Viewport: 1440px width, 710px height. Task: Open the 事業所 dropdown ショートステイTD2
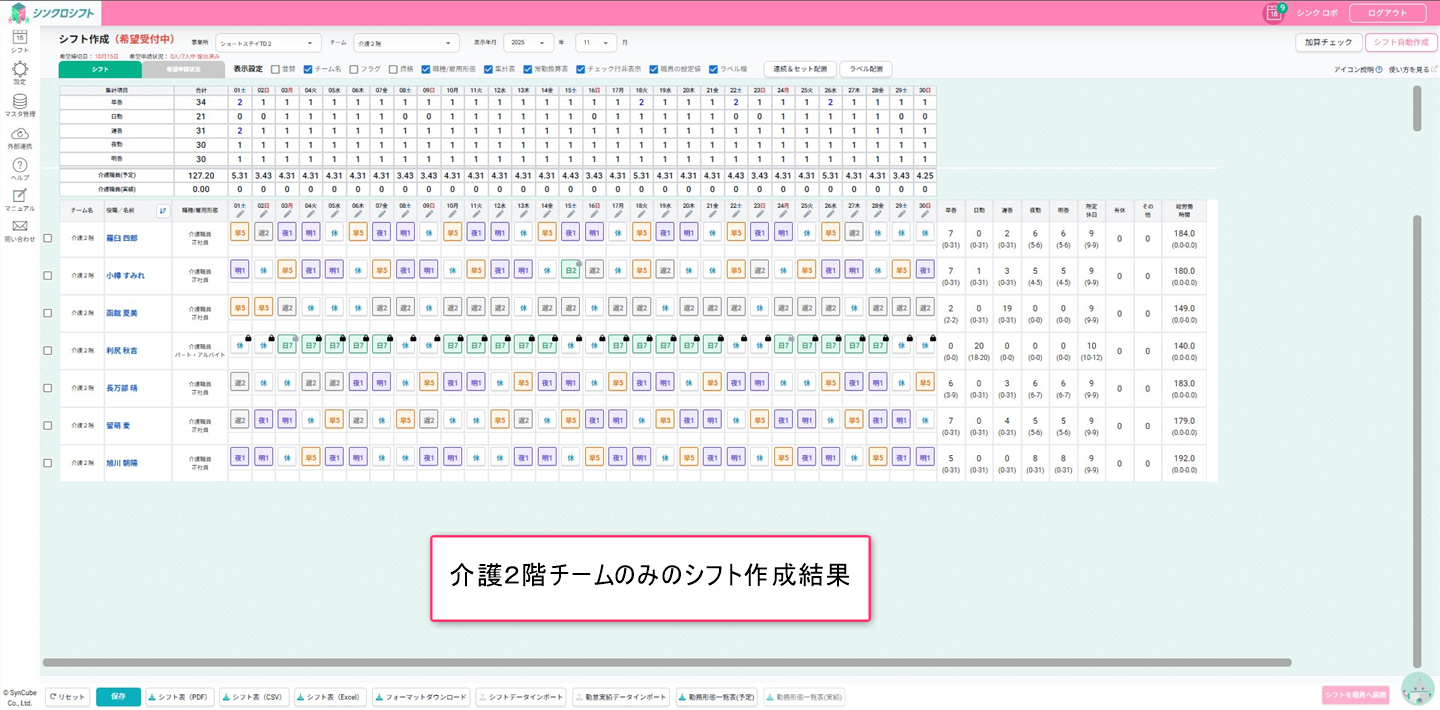(x=268, y=43)
